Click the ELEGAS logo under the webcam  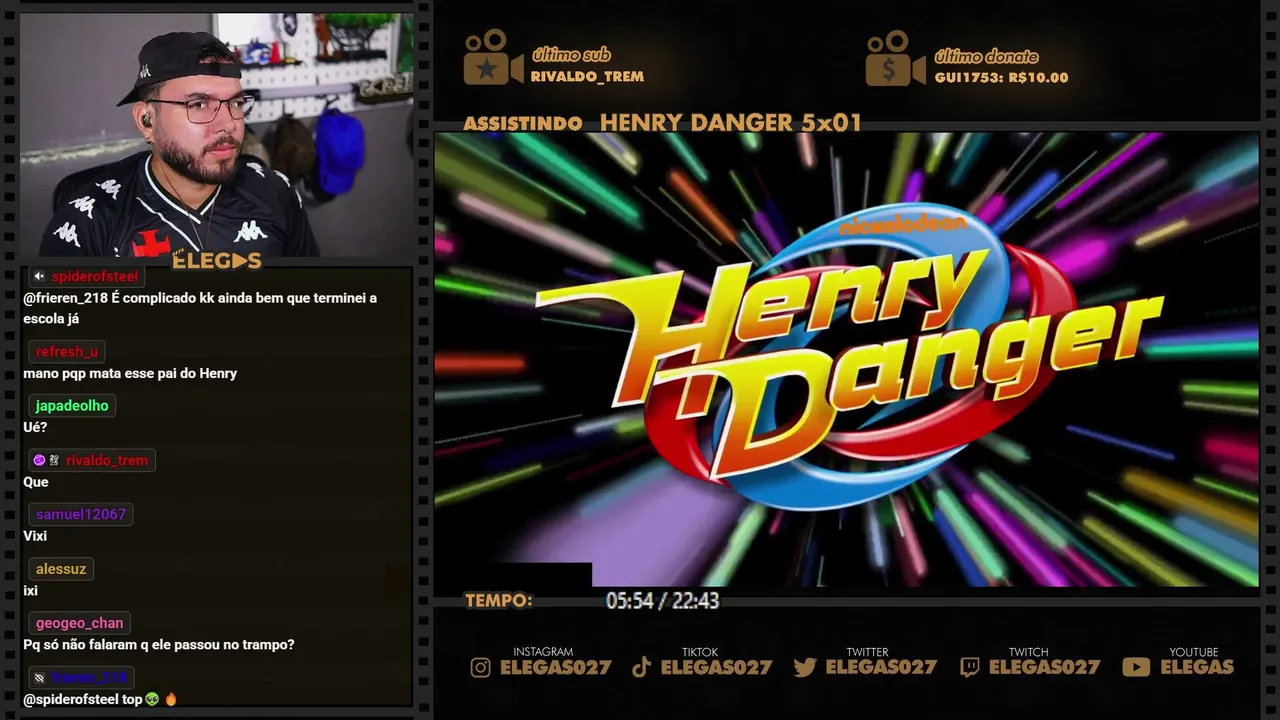pos(217,261)
